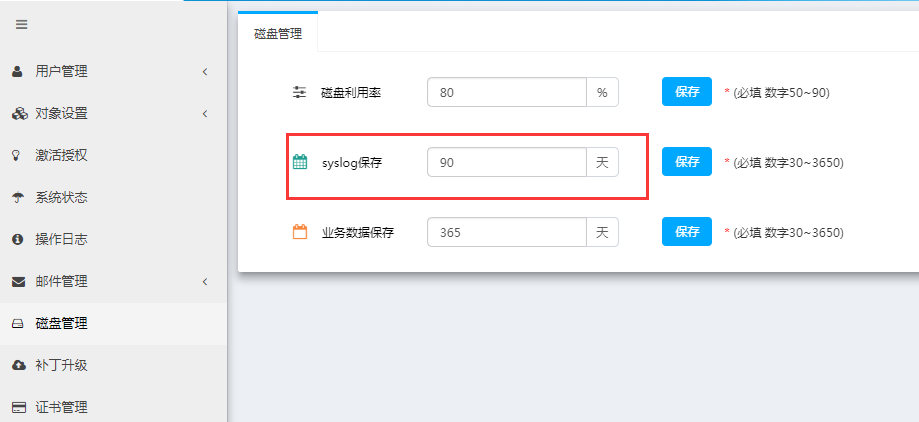The width and height of the screenshot is (919, 422).
Task: Expand the 用户管理 submenu chevron
Action: point(204,72)
